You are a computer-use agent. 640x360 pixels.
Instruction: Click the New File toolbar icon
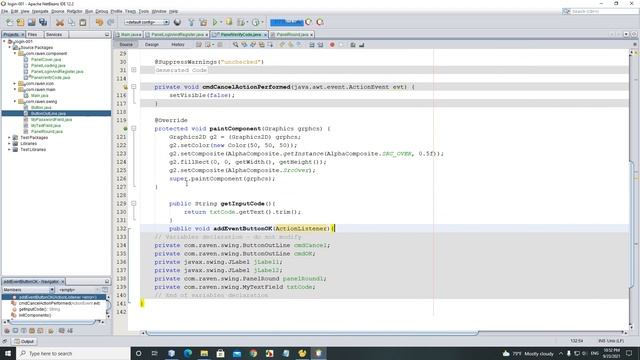9,22
